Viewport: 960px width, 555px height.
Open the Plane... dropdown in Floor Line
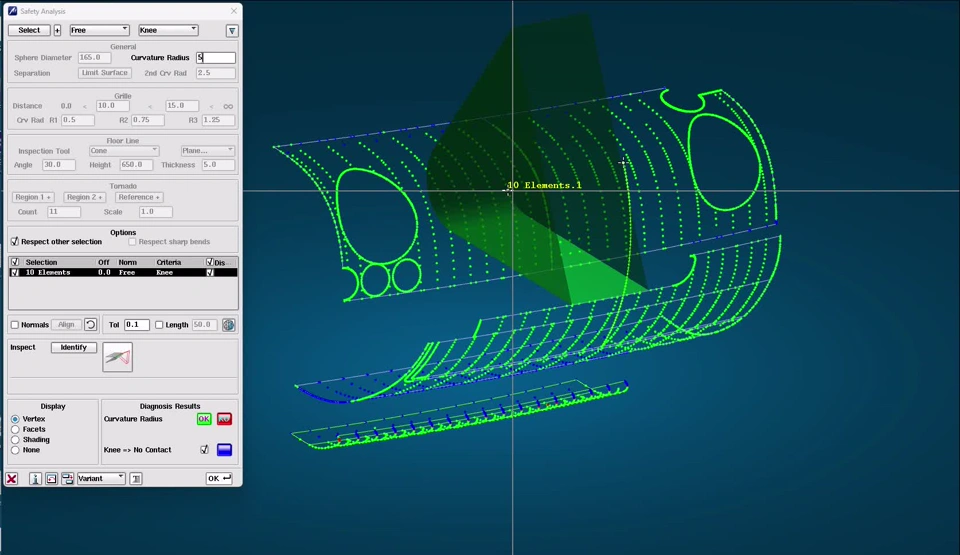[208, 151]
